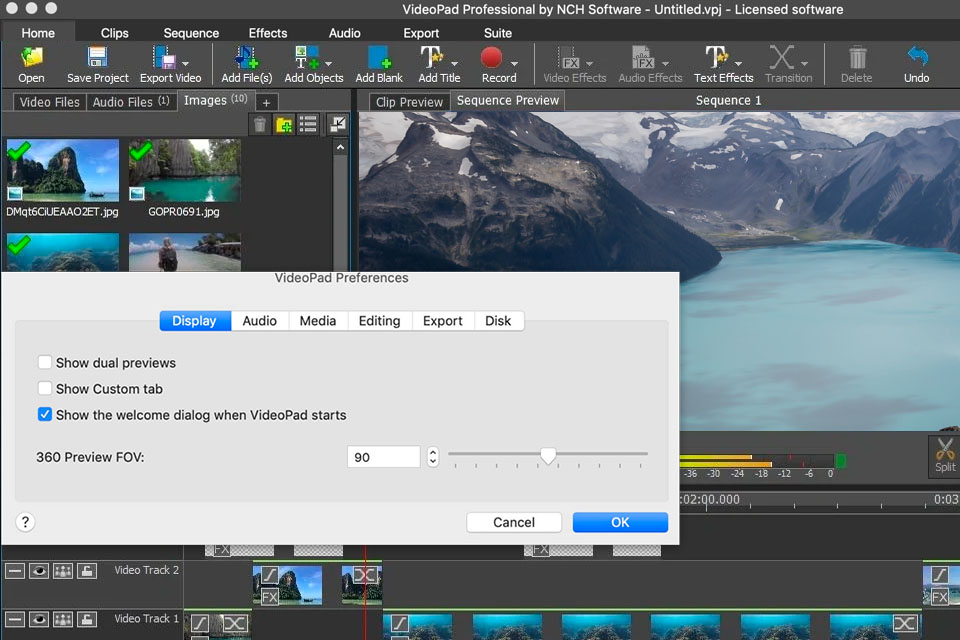Click the 360 Preview FOV stepper arrows
The height and width of the screenshot is (640, 960).
tap(433, 457)
